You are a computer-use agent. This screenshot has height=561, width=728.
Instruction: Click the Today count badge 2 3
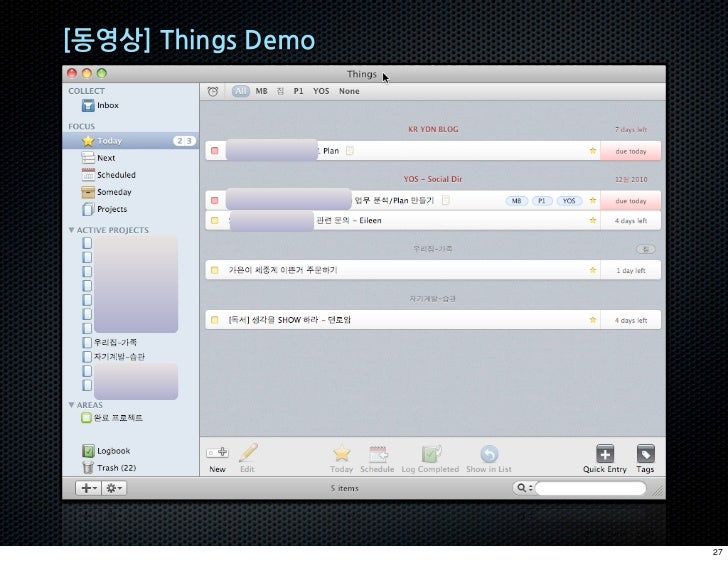[x=184, y=141]
